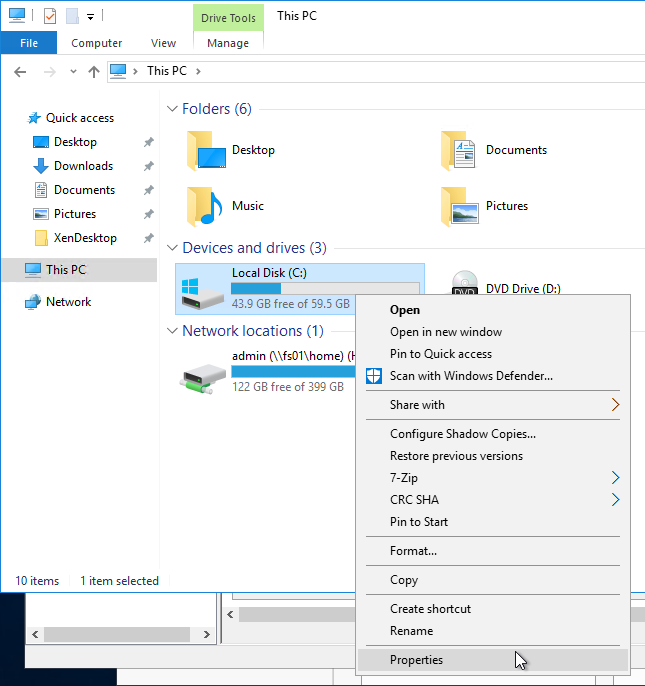Click the pin icon next to Desktop
Screen dimensions: 645x686
coord(149,142)
